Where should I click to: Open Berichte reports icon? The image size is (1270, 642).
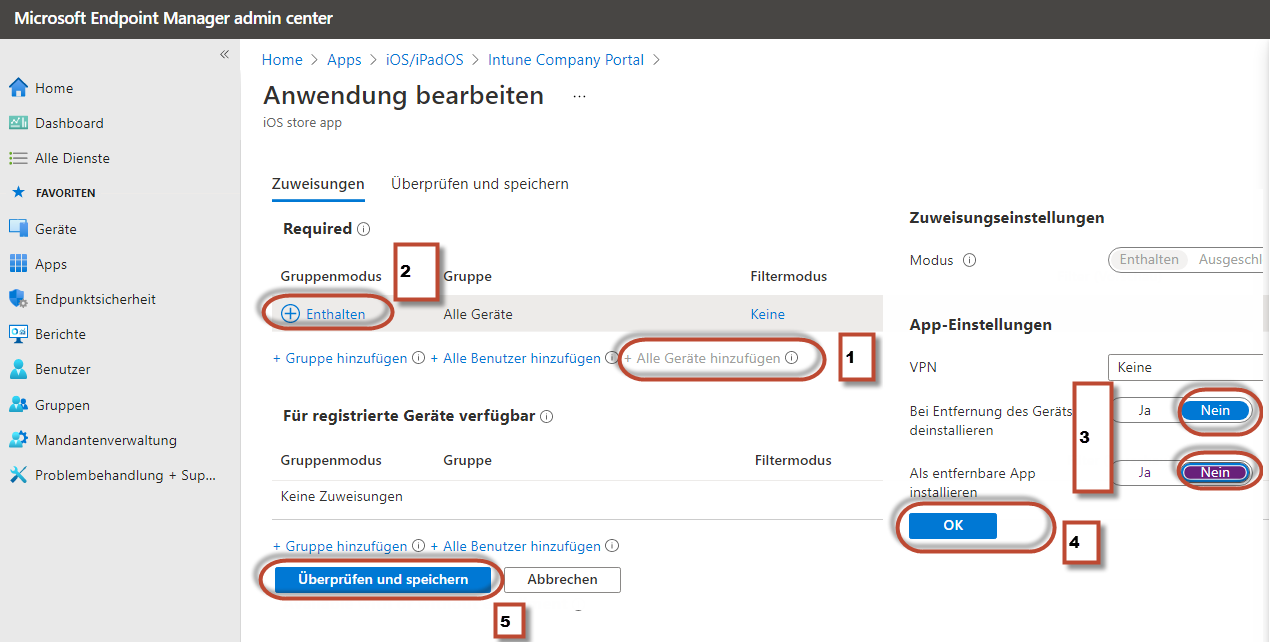[x=18, y=334]
